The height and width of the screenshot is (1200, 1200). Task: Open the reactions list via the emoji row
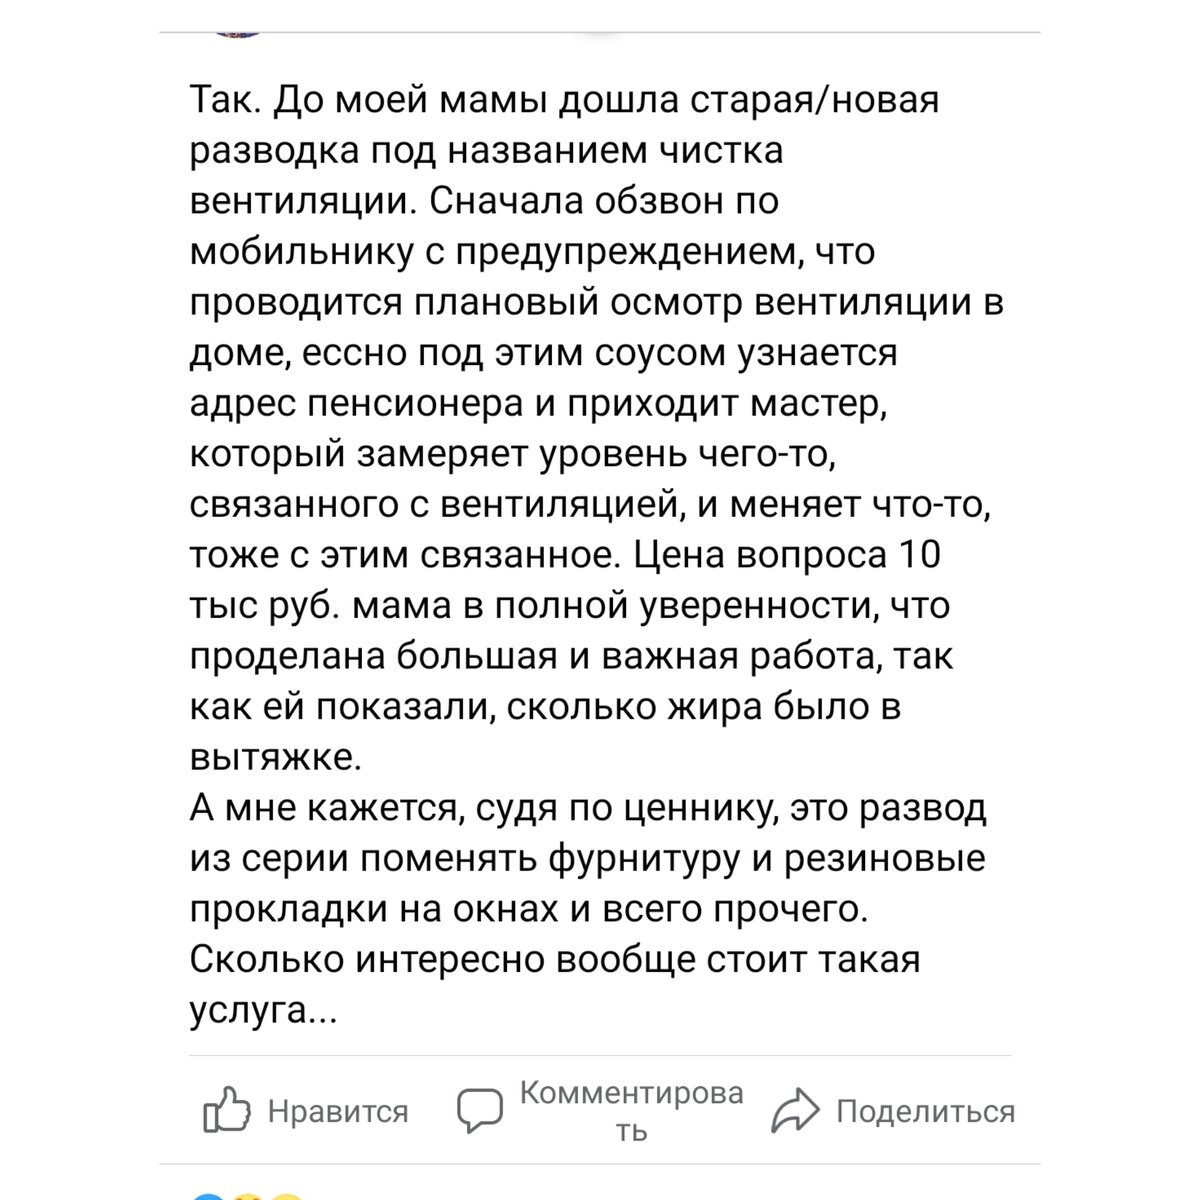click(x=247, y=1195)
